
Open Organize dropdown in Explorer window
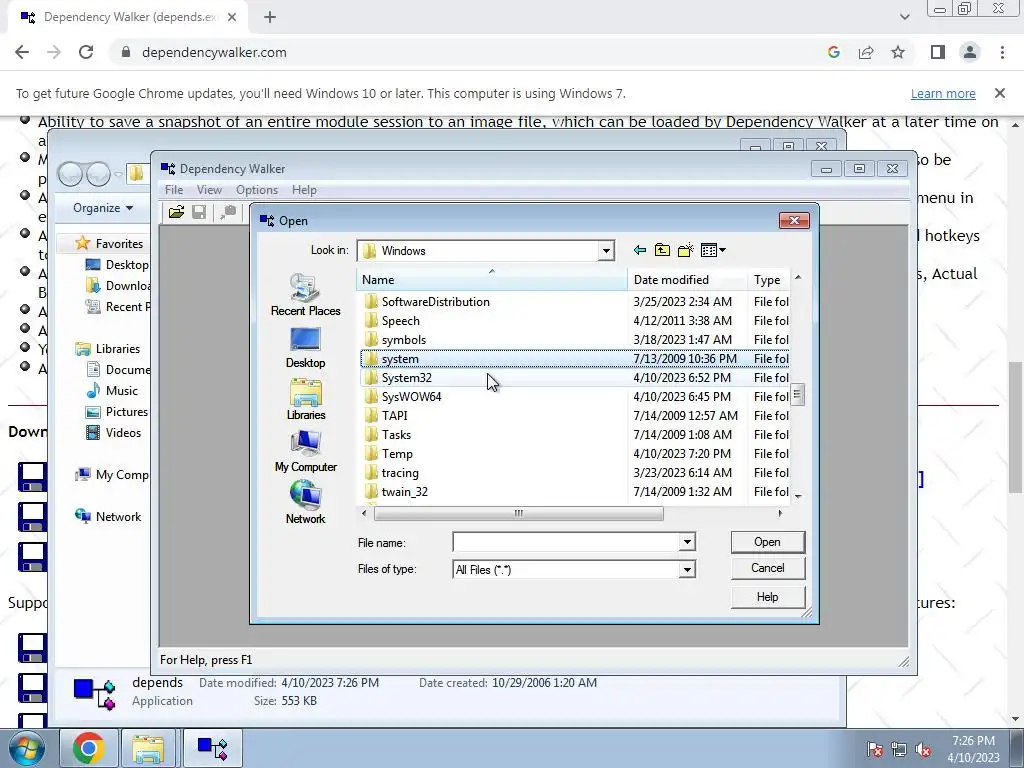coord(103,208)
